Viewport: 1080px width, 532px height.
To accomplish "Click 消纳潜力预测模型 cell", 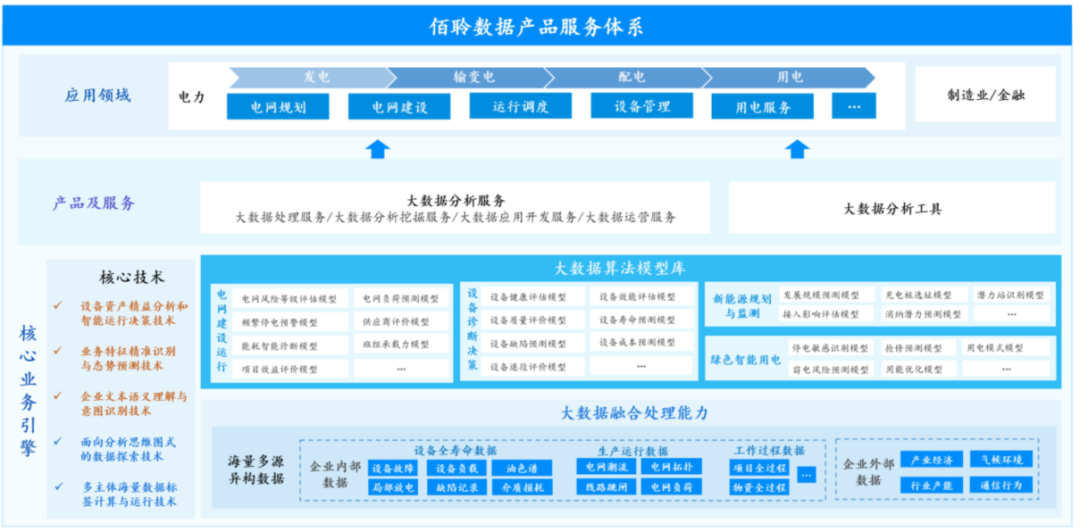I will (x=924, y=314).
